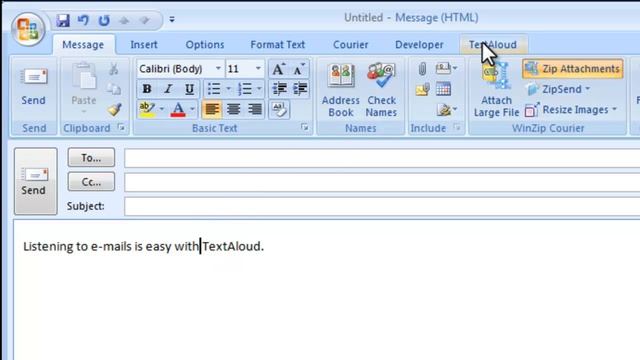Click the Shrink Font icon
The width and height of the screenshot is (640, 360).
[299, 69]
